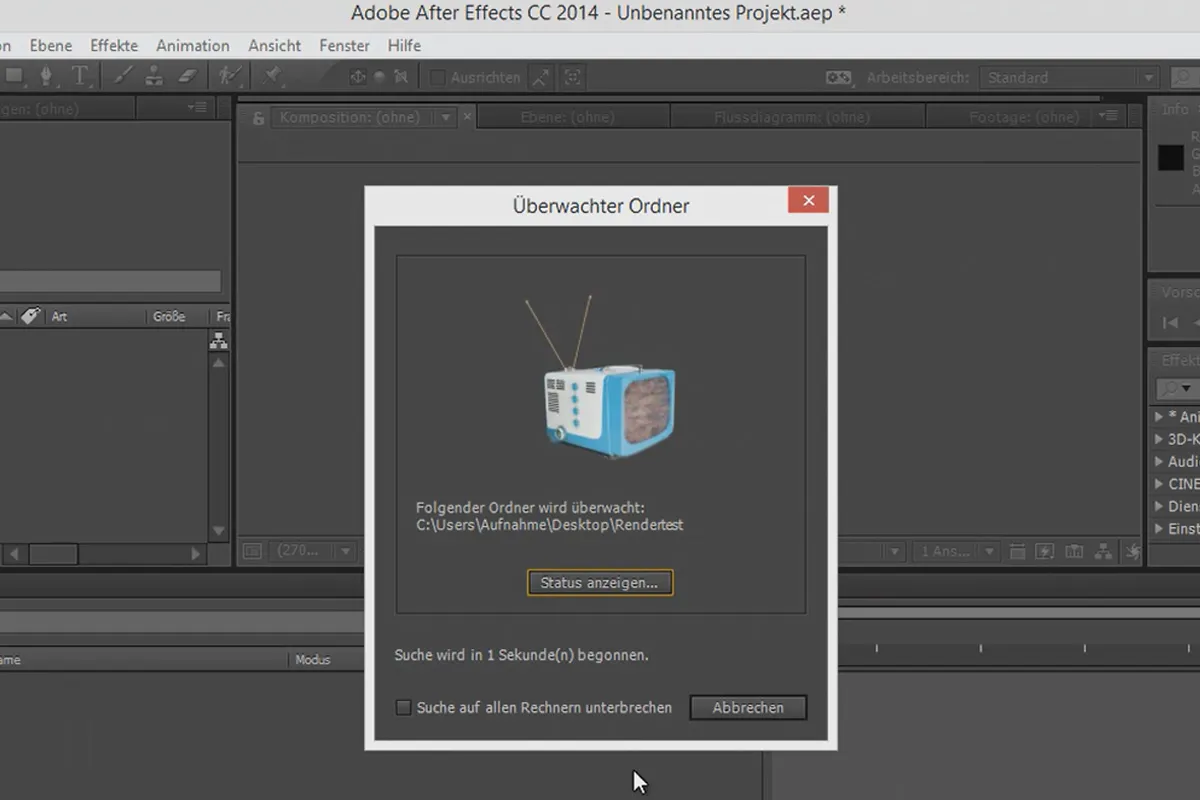Open the Effekte menu
Screen dimensions: 1200x800
click(114, 46)
